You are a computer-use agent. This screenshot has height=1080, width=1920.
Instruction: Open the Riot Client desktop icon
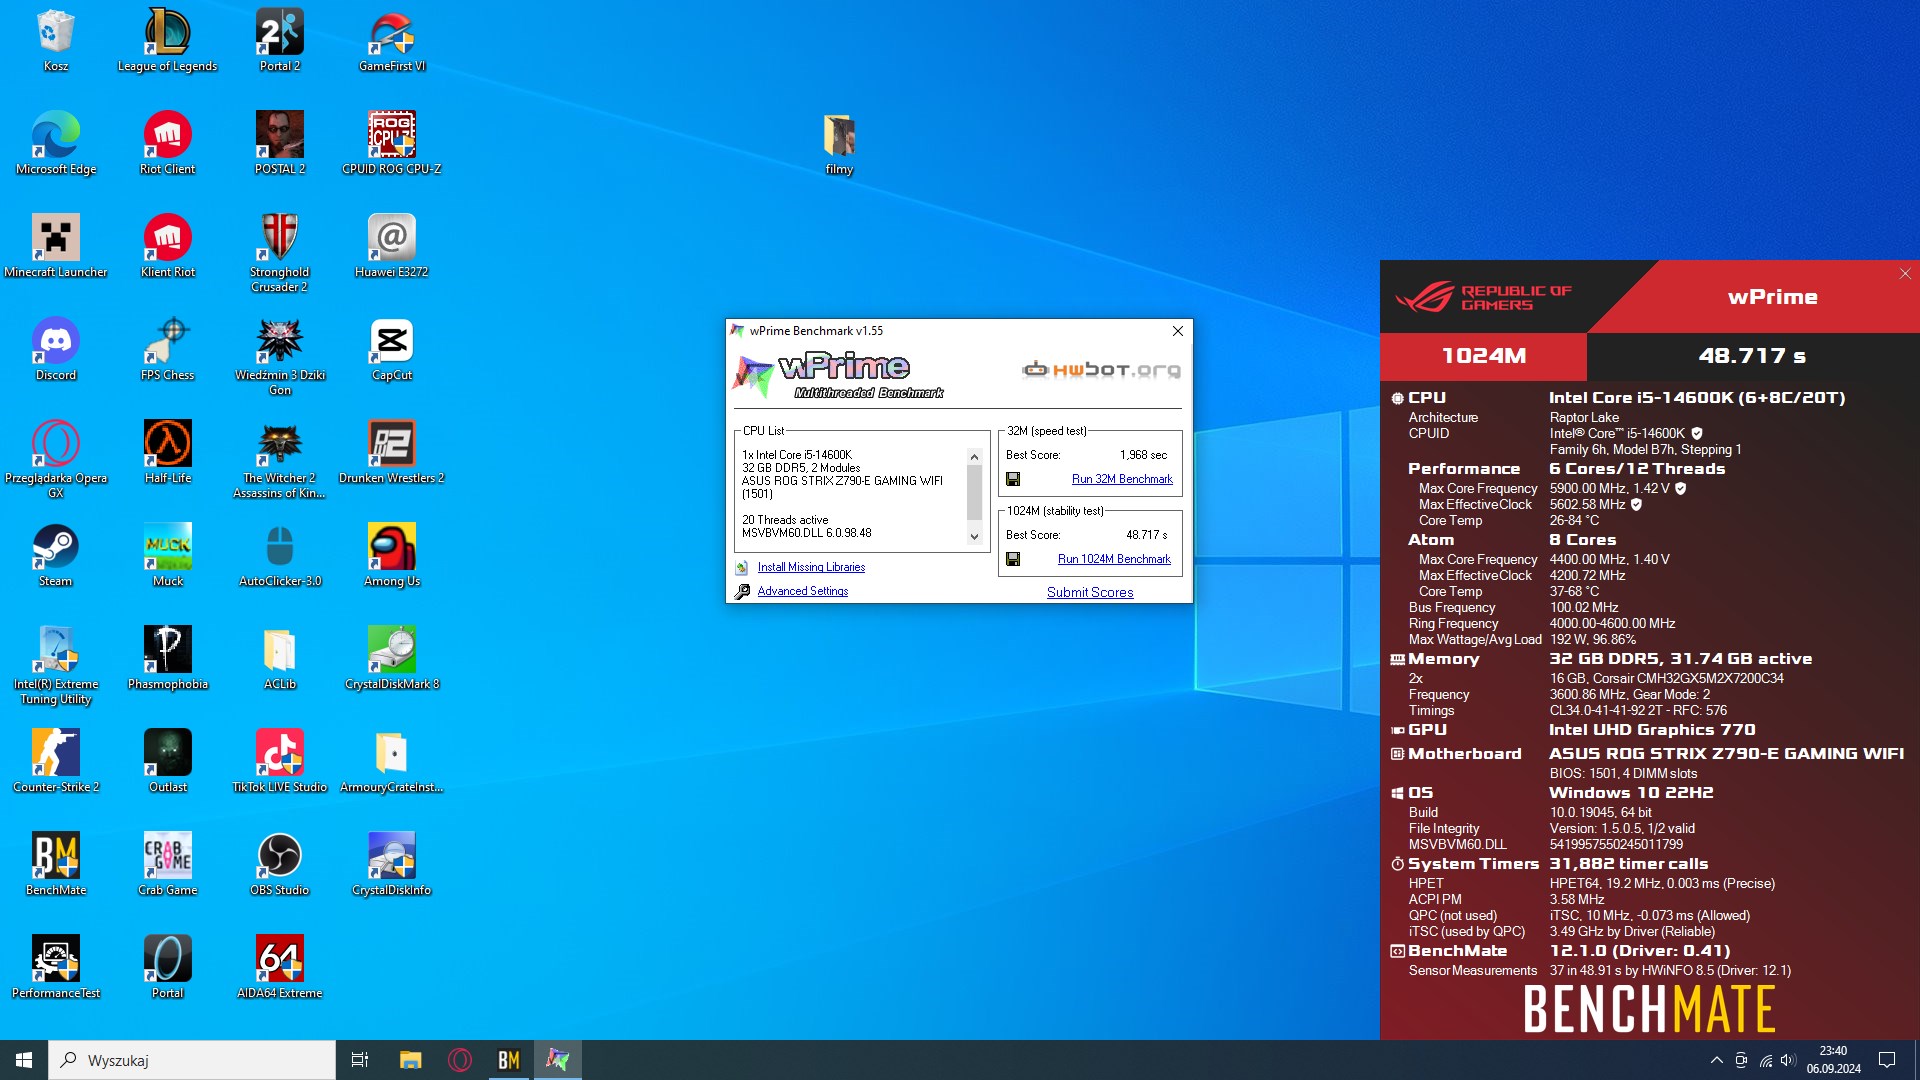(x=168, y=143)
